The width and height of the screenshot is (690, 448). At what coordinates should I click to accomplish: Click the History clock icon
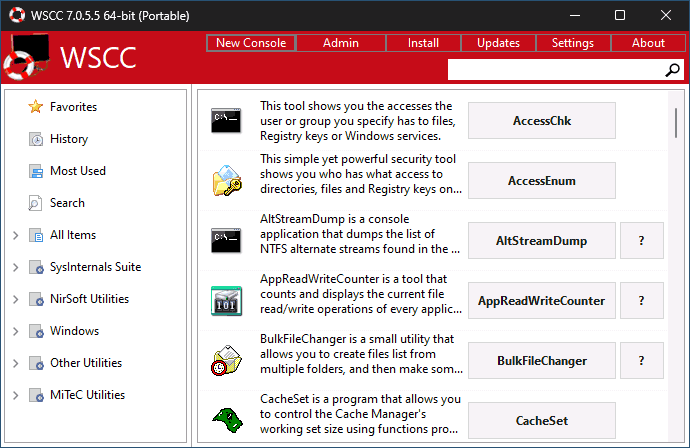point(36,139)
